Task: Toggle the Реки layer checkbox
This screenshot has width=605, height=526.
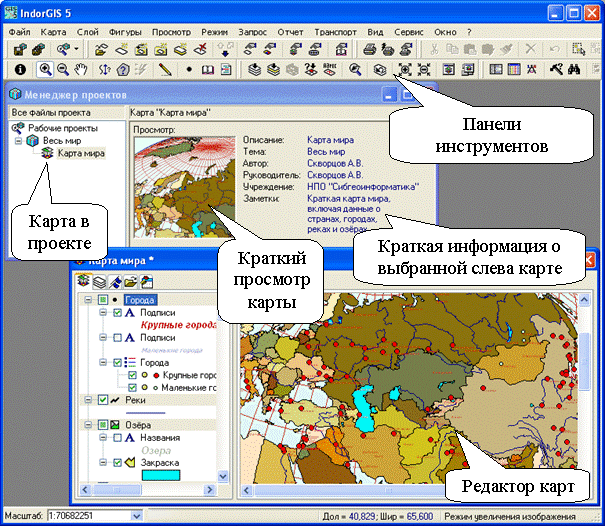Action: (x=101, y=400)
